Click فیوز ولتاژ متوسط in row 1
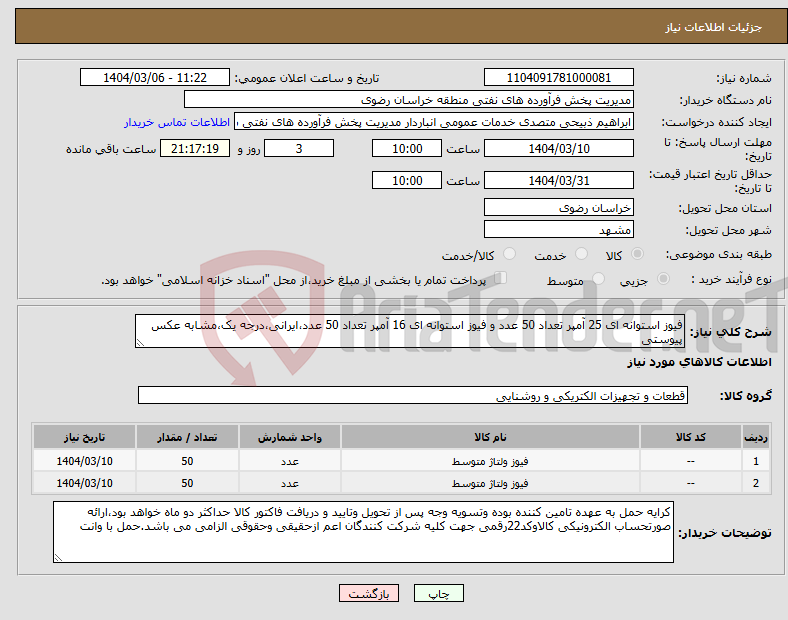 [x=490, y=461]
